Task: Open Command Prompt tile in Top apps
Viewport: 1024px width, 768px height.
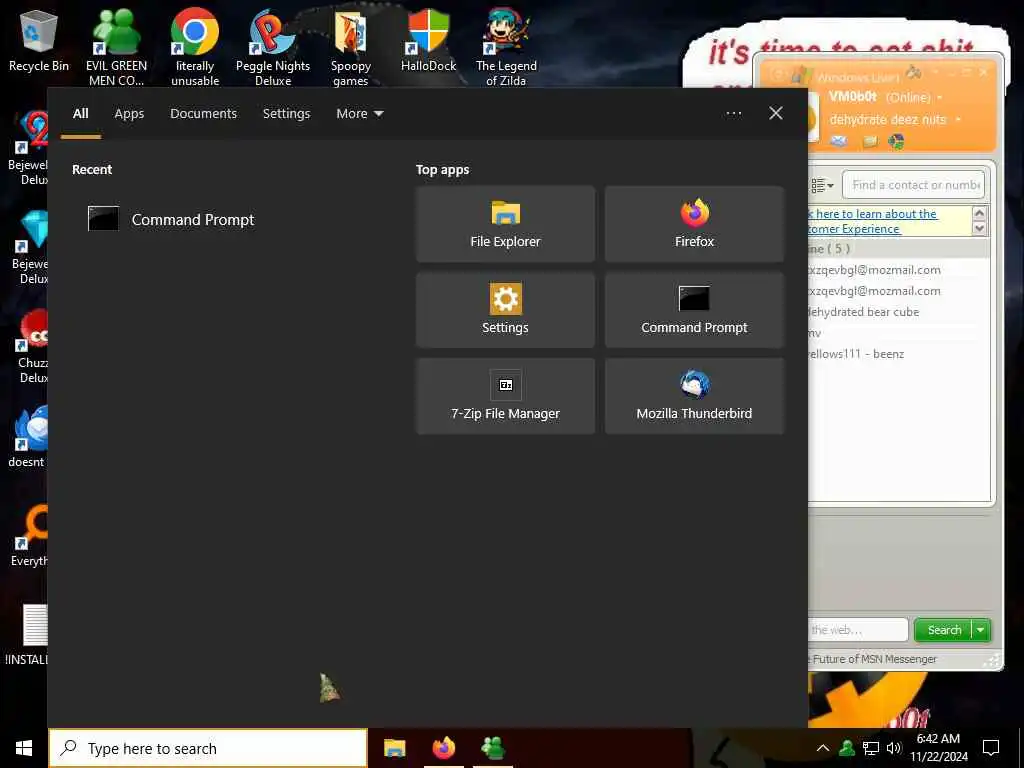Action: point(694,310)
